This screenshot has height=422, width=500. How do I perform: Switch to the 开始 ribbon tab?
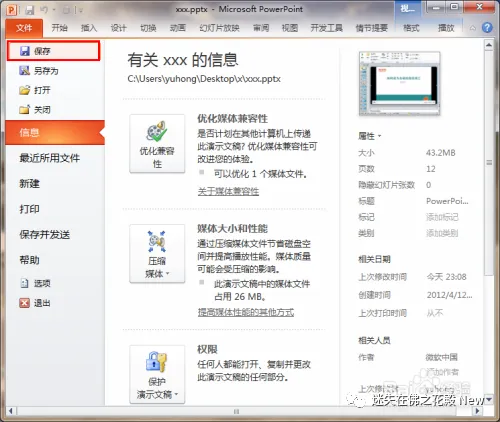[x=60, y=28]
